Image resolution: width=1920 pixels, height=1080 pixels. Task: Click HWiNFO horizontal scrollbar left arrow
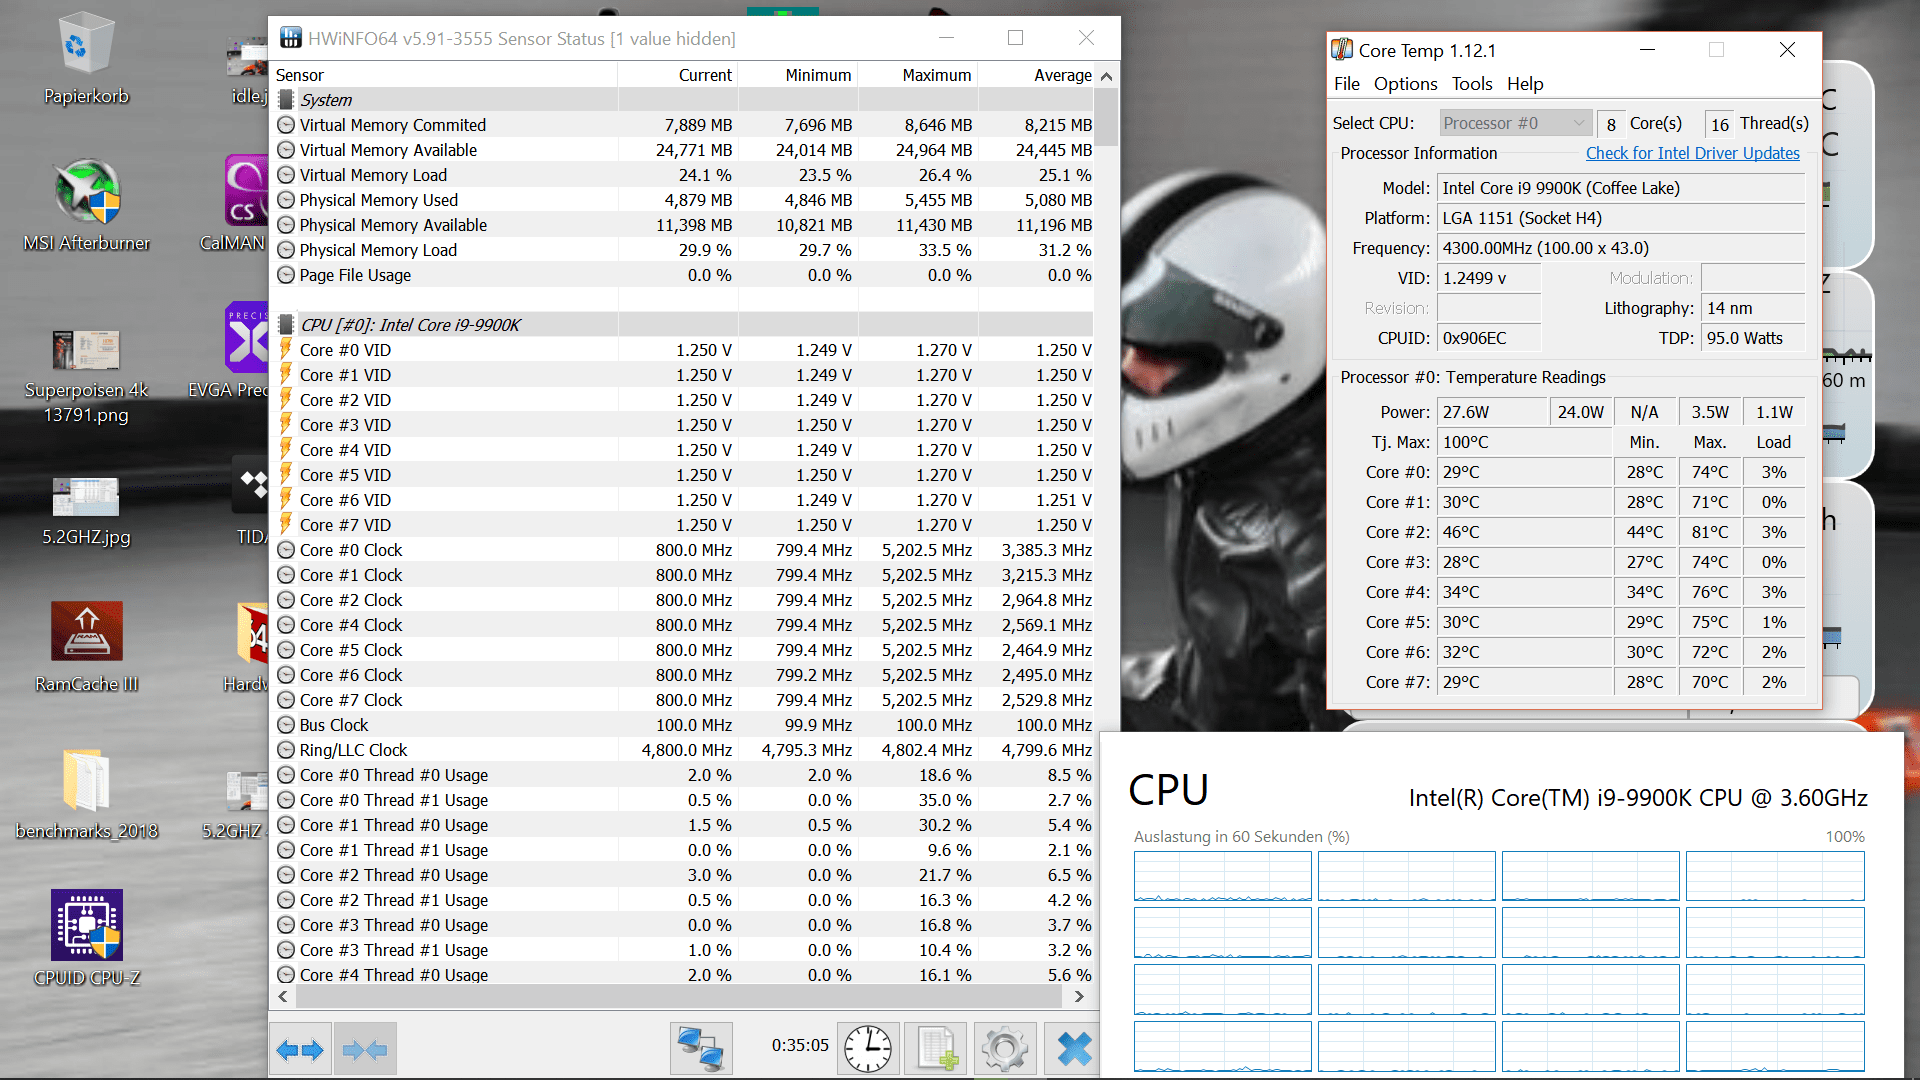283,996
